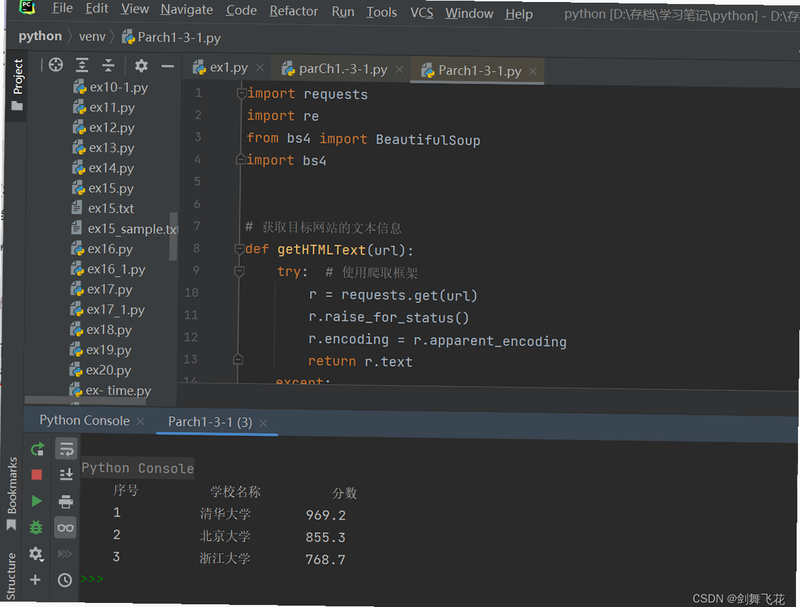Open the Run menu
This screenshot has height=607, width=800.
(342, 12)
